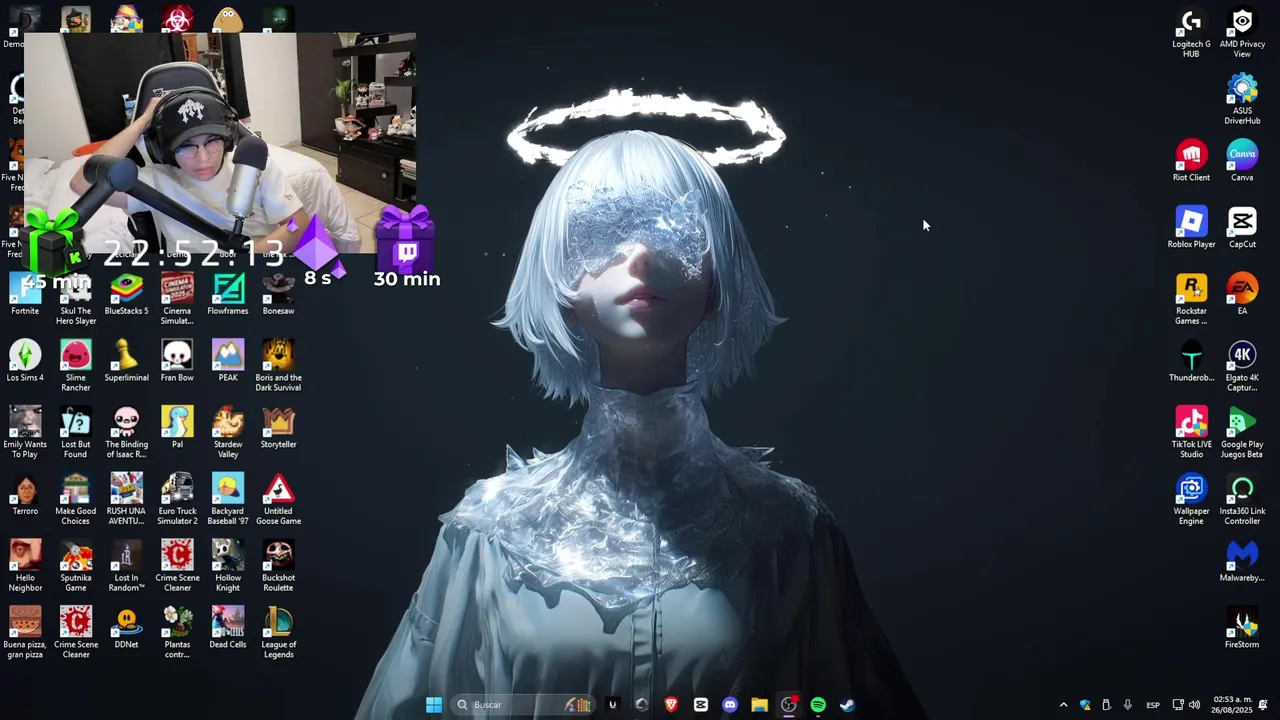
Task: Open the Windows Start menu
Action: (434, 705)
